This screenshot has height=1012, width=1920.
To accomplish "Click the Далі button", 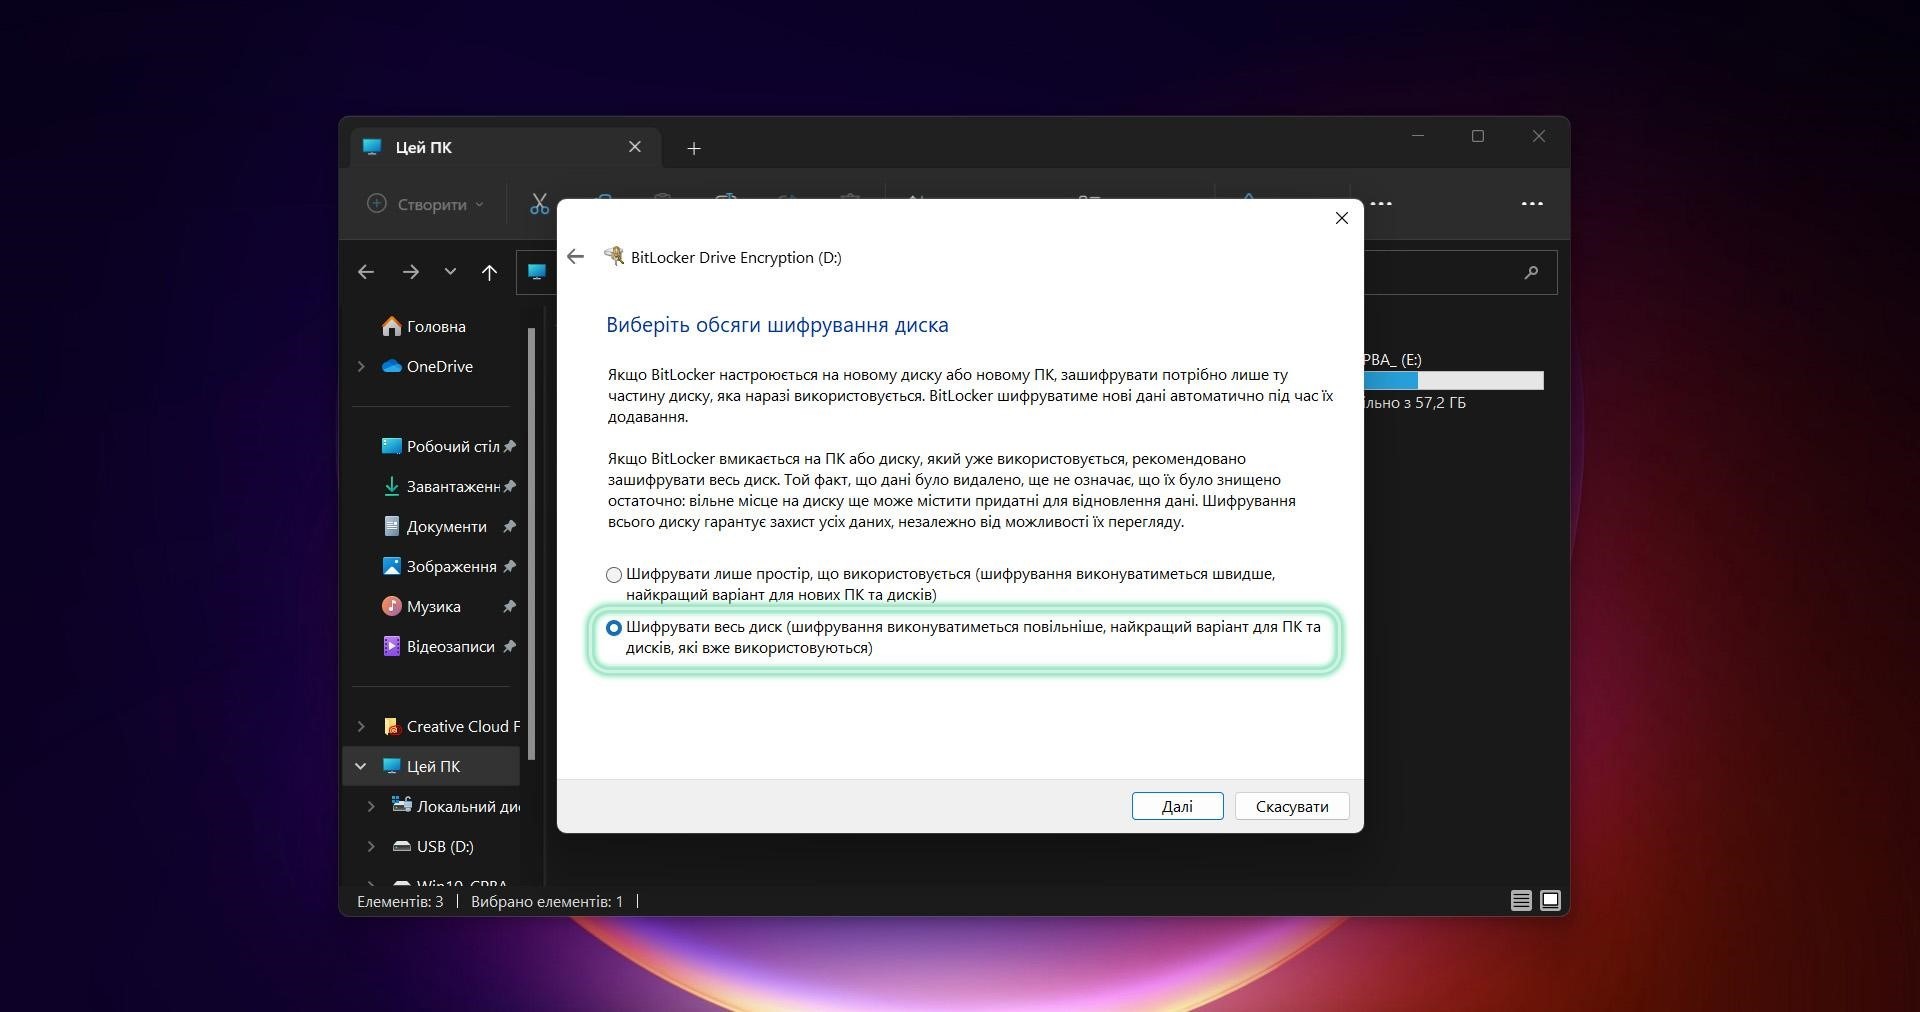I will pyautogui.click(x=1177, y=807).
